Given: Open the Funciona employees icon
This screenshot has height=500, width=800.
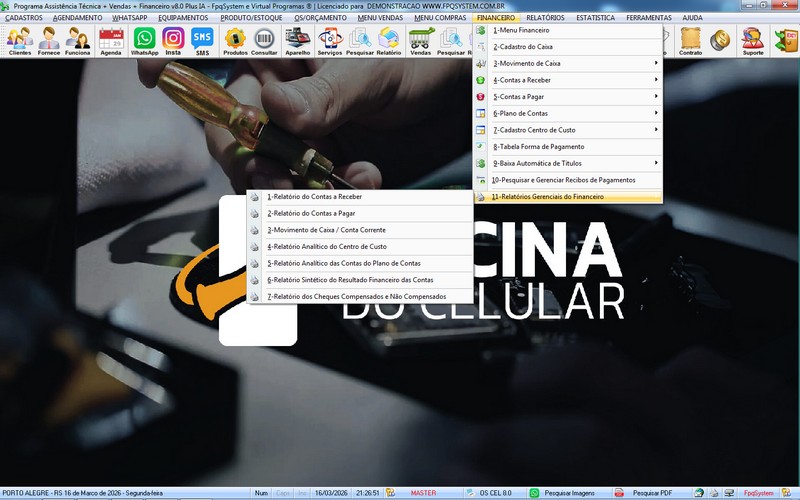Looking at the screenshot, I should [x=78, y=41].
